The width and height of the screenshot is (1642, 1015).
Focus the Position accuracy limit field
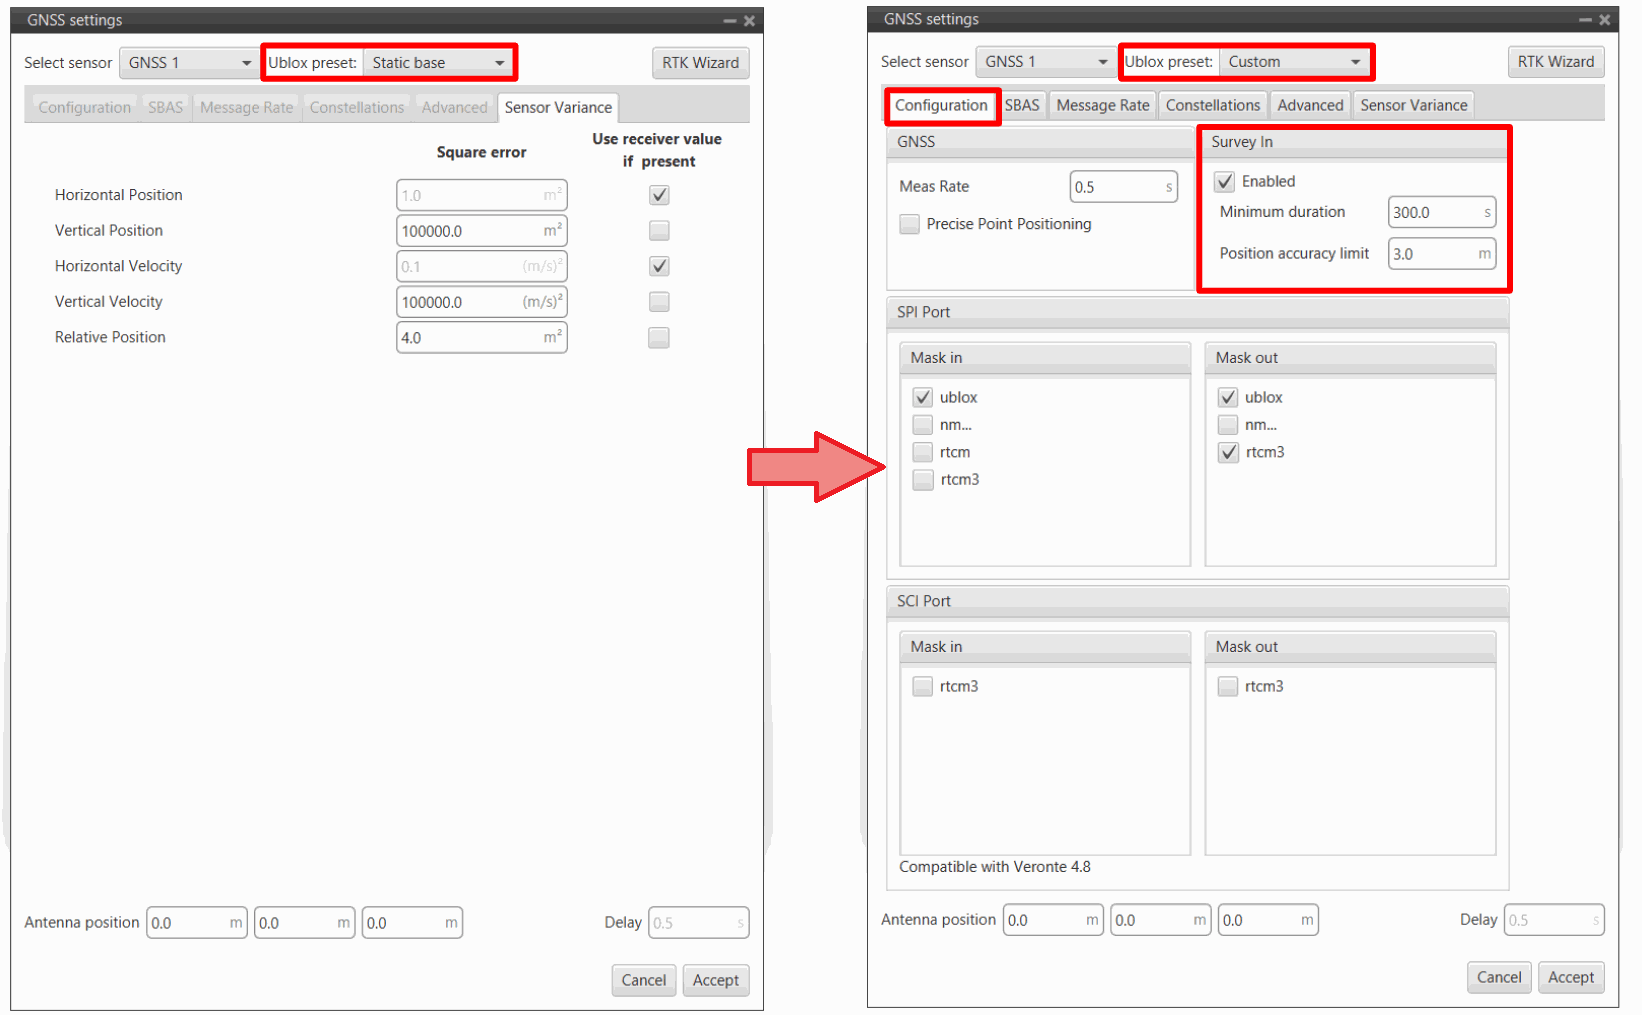tap(1434, 254)
